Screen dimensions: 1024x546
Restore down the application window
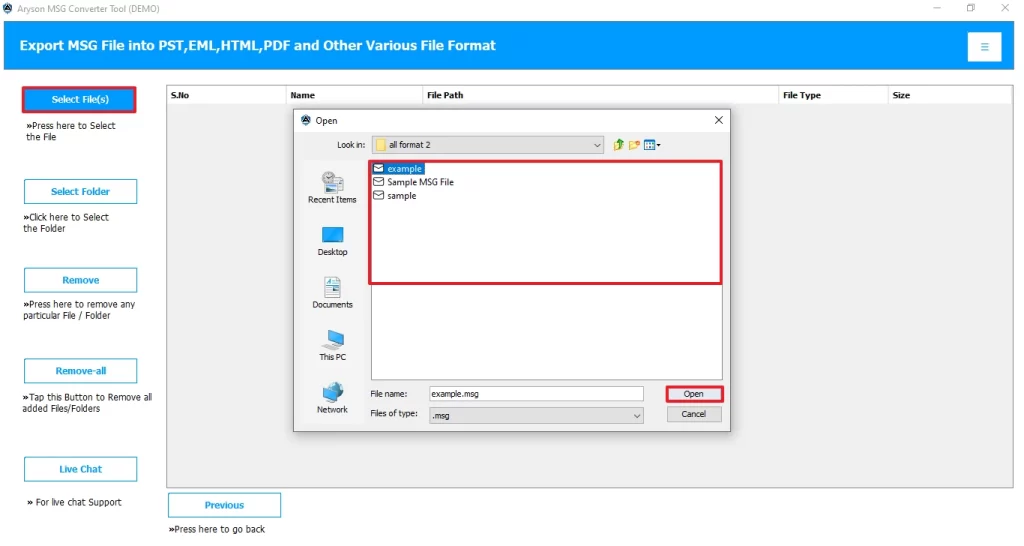tap(970, 8)
